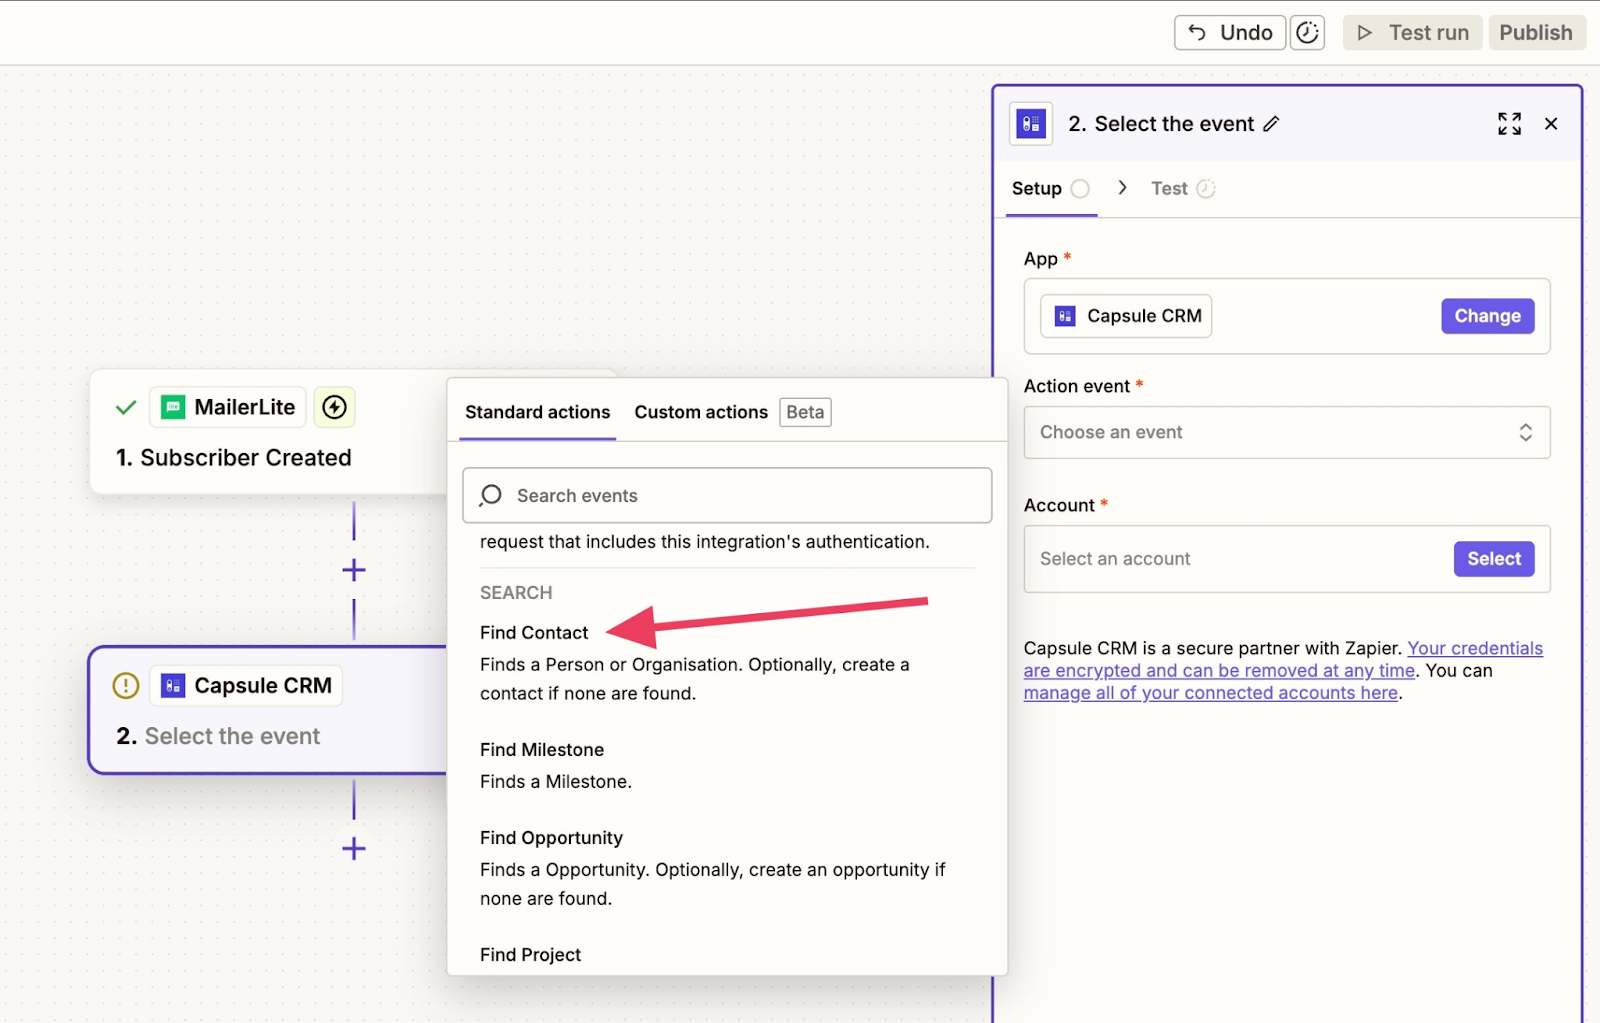
Task: Click the search magnifier icon
Action: [x=490, y=495]
